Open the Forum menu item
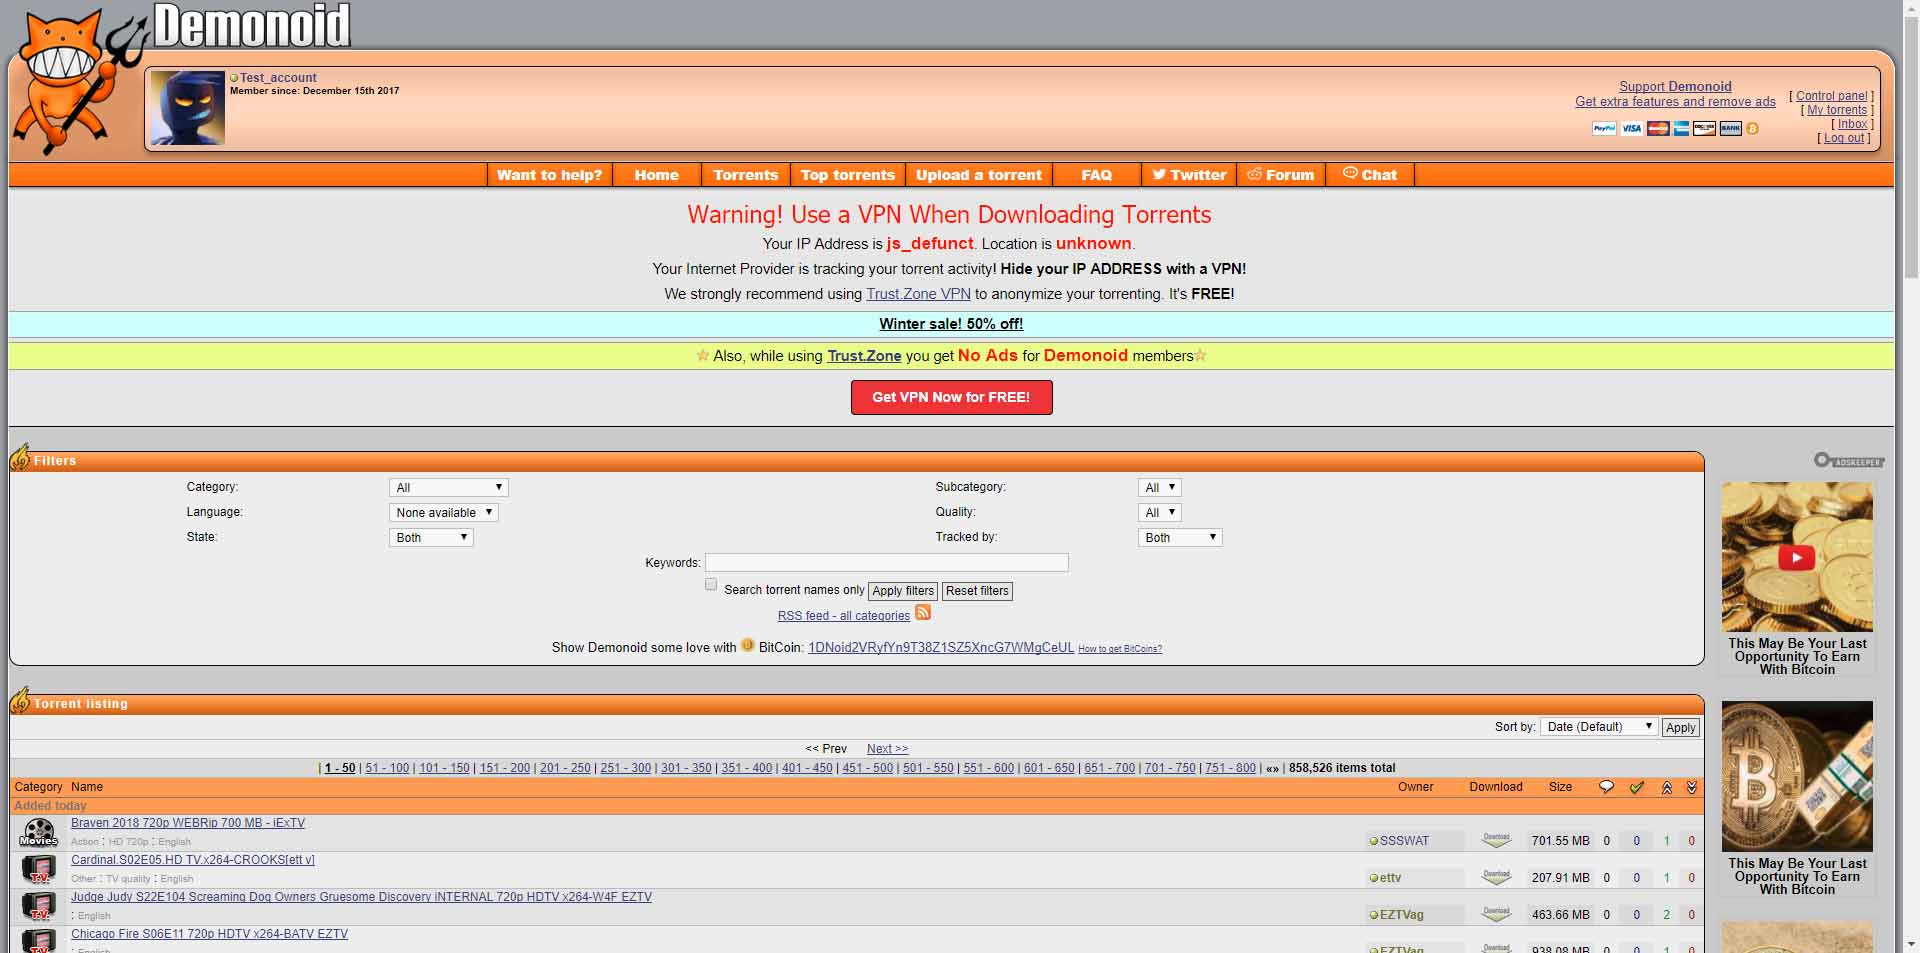The width and height of the screenshot is (1920, 953). [1281, 175]
